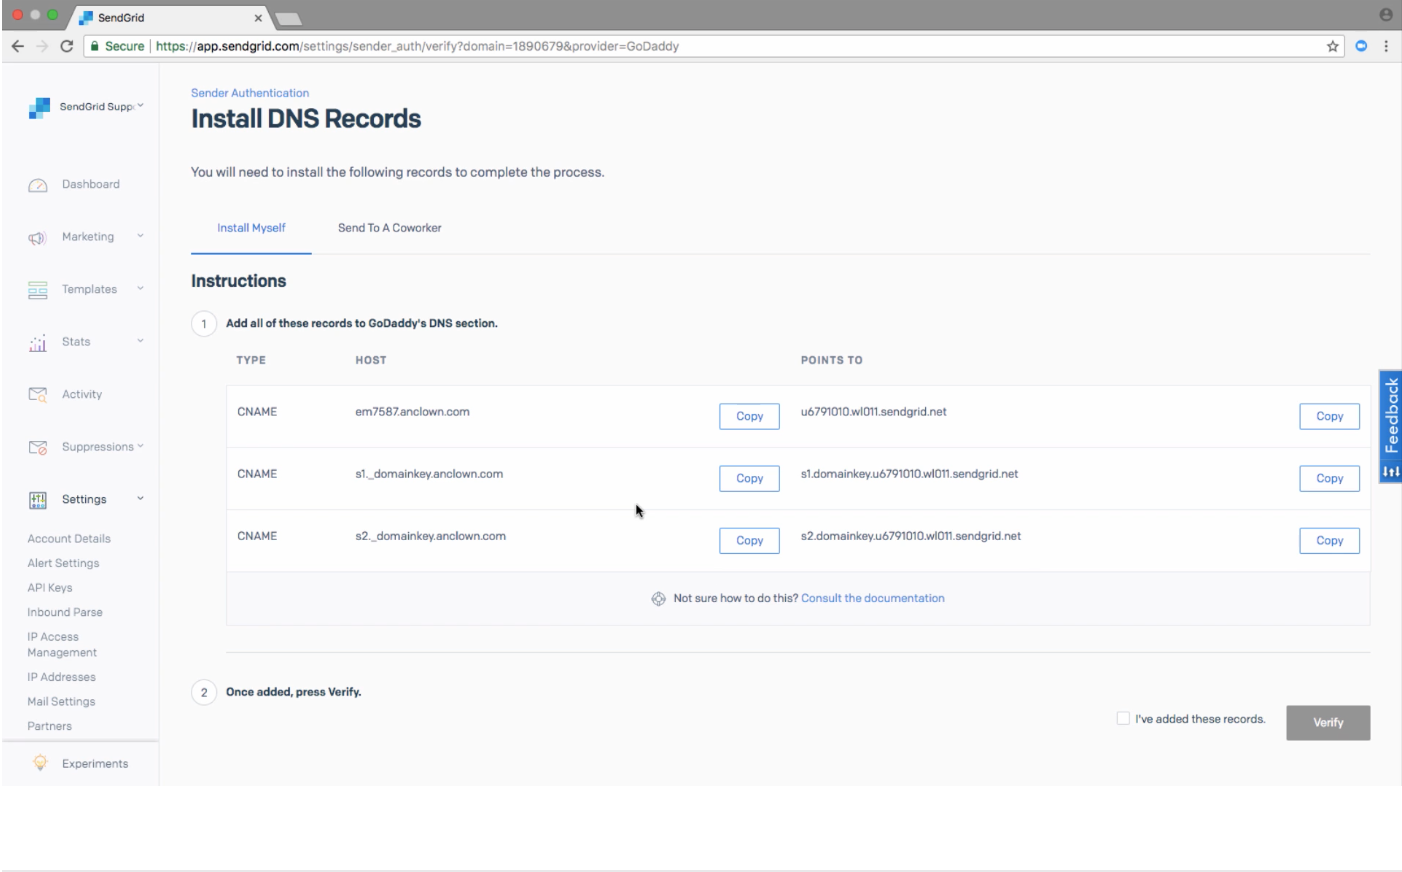Reload the page with refresh icon
1402x872 pixels.
[x=67, y=46]
